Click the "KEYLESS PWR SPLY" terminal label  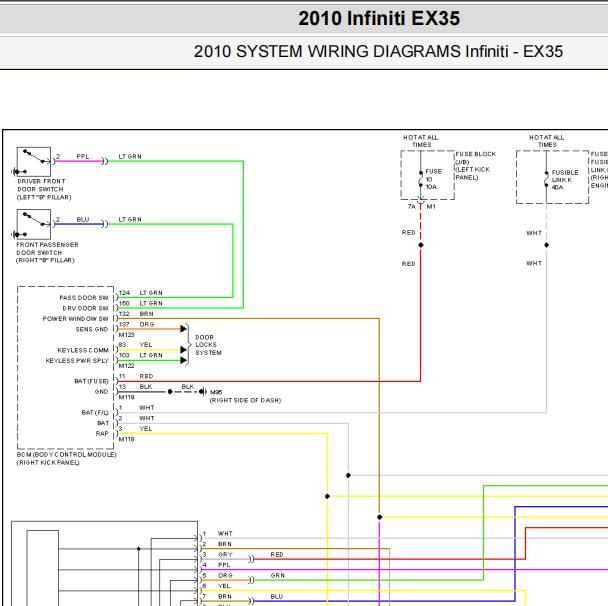[x=77, y=361]
